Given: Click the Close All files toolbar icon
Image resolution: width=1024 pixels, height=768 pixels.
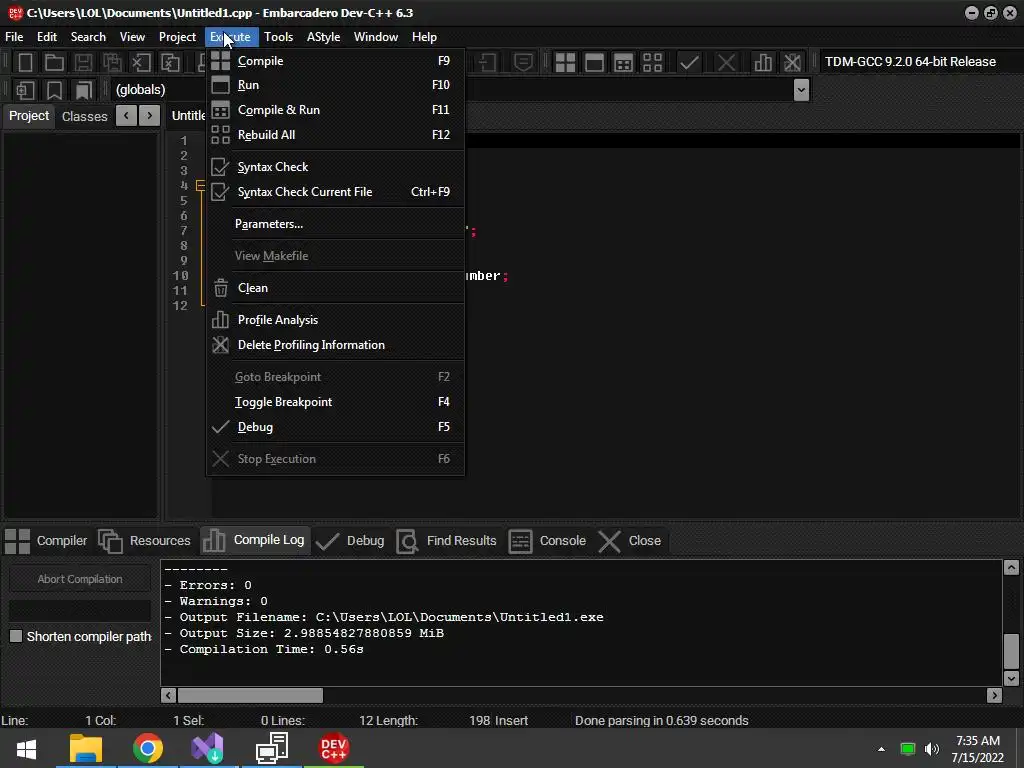Looking at the screenshot, I should point(170,62).
